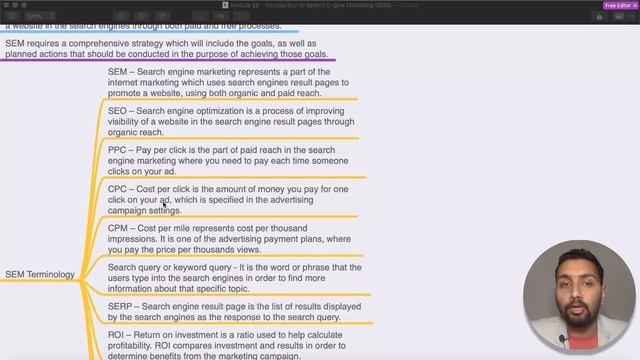Select the 'SEO – Search engine optimization' node
This screenshot has width=640, height=360.
(231, 122)
